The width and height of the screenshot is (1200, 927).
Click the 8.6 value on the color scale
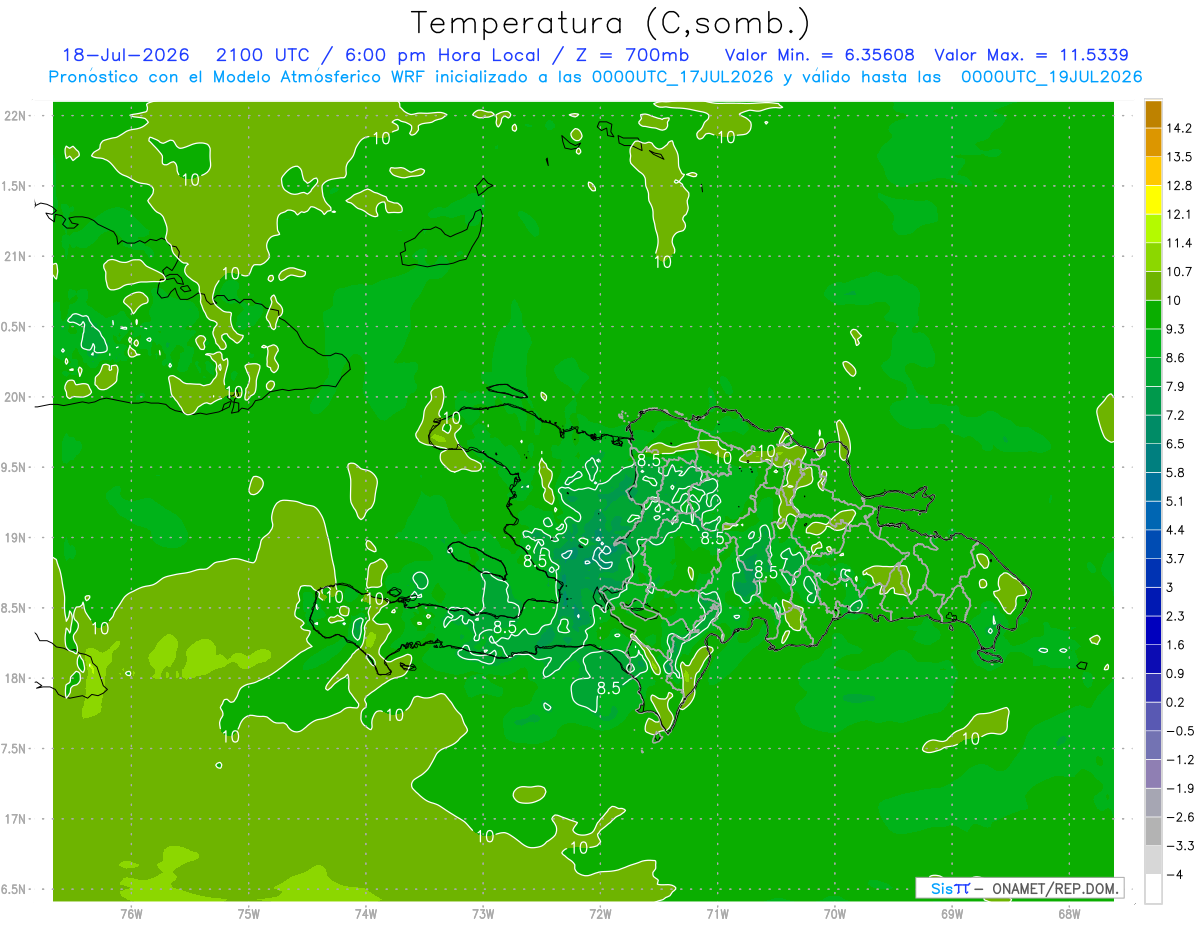(1176, 358)
